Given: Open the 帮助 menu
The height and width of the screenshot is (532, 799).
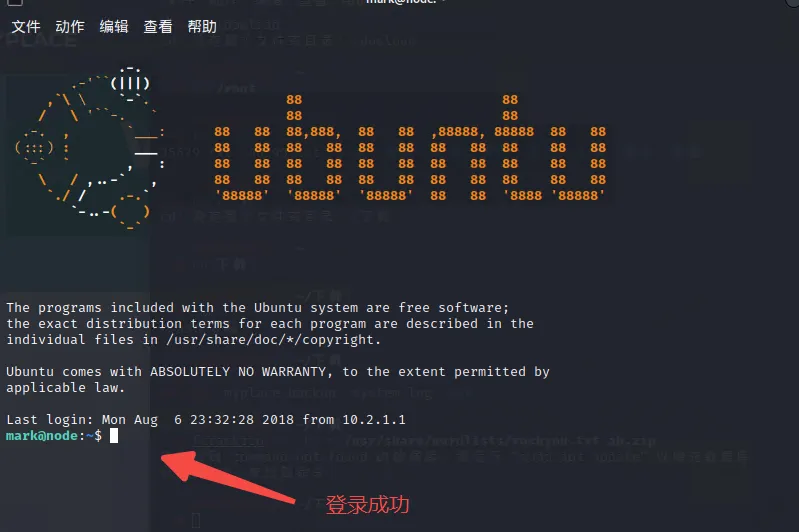Looking at the screenshot, I should (x=202, y=26).
